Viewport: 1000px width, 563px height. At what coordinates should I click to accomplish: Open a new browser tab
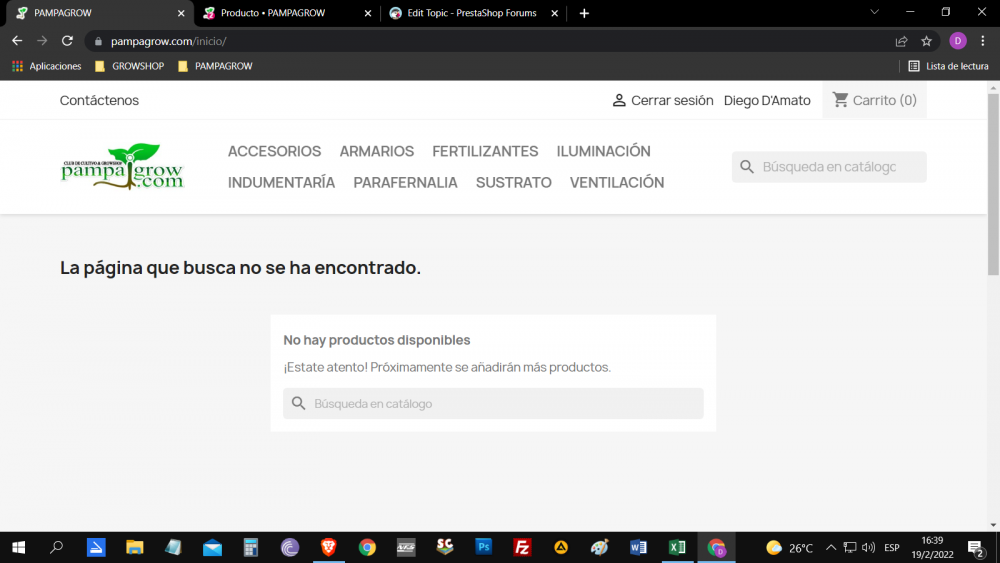(x=584, y=13)
